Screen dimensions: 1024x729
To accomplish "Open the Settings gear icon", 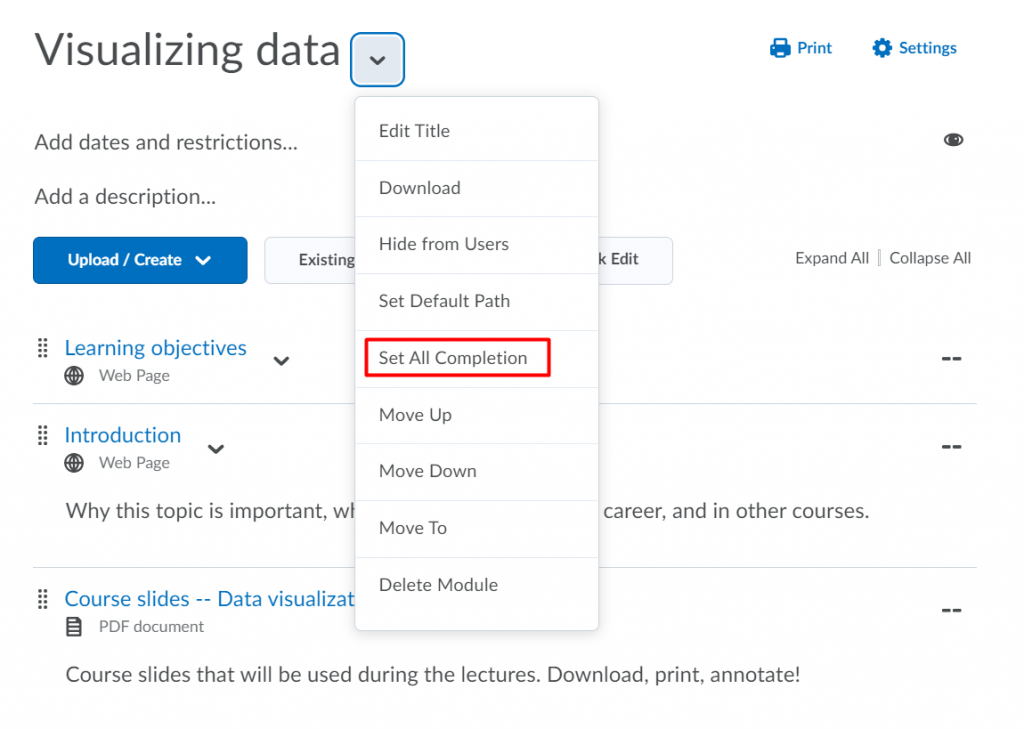I will (x=882, y=47).
